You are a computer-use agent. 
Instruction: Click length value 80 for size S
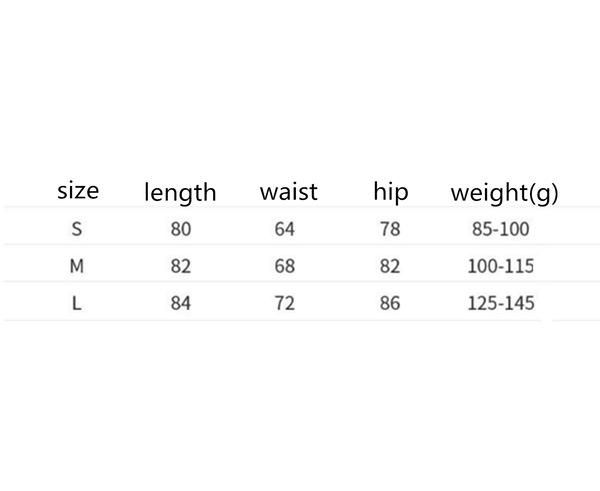coord(181,229)
